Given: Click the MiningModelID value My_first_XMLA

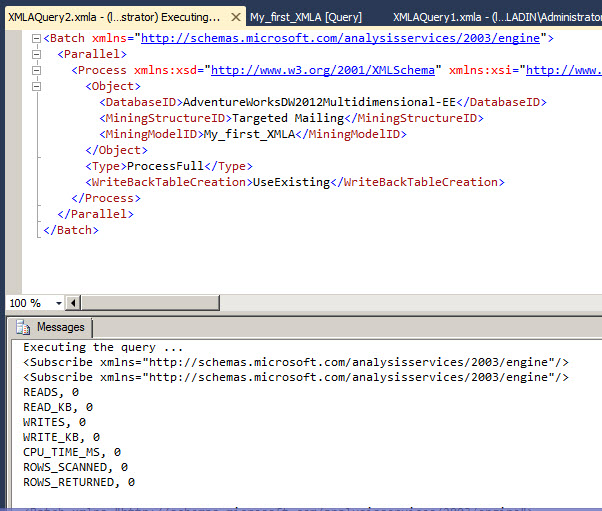Looking at the screenshot, I should pyautogui.click(x=249, y=134).
